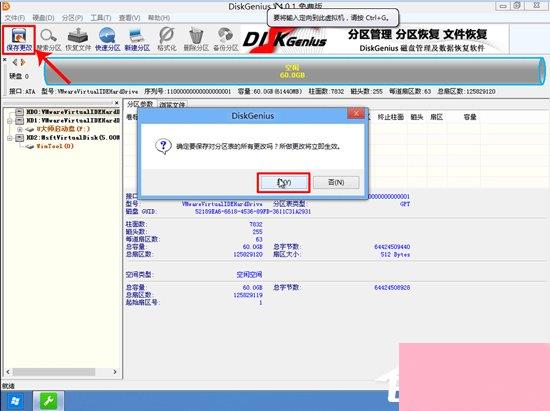Click the HD2 hard drive icon in tree

click(20, 138)
